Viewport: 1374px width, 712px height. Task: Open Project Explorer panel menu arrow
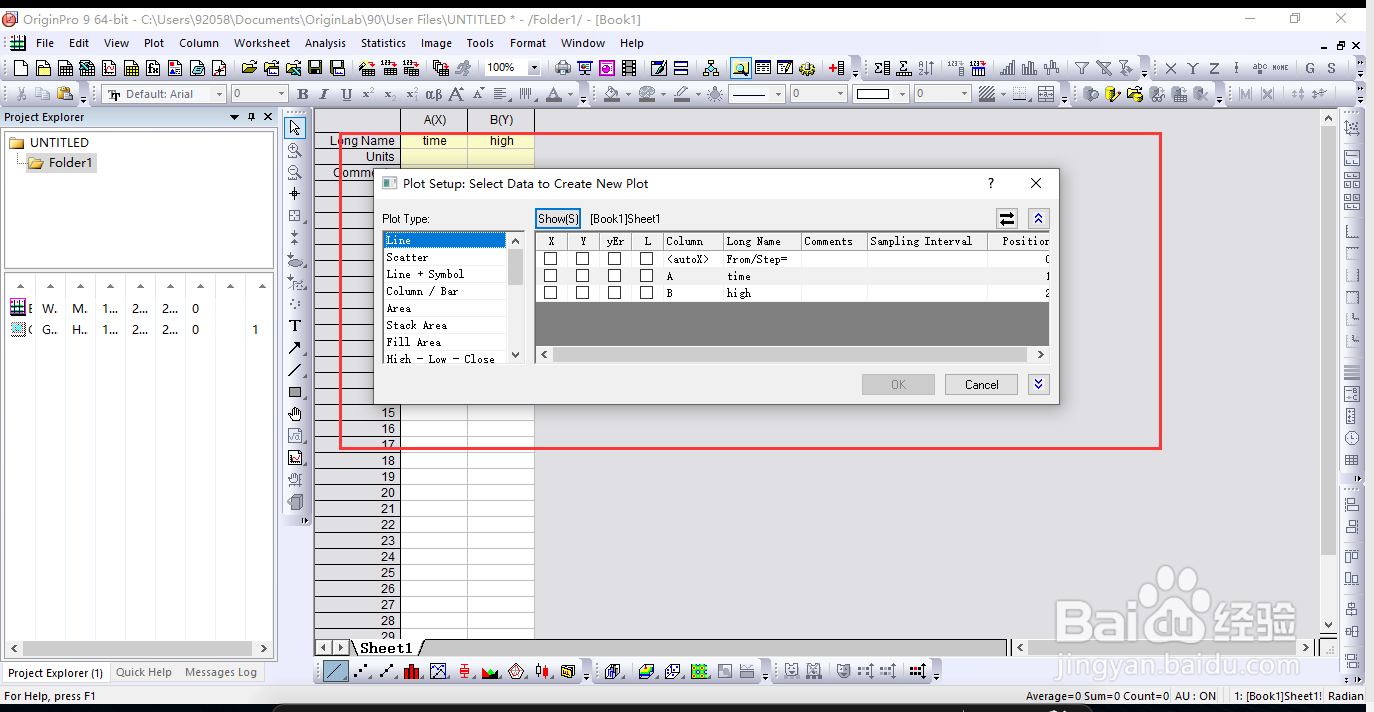click(235, 117)
